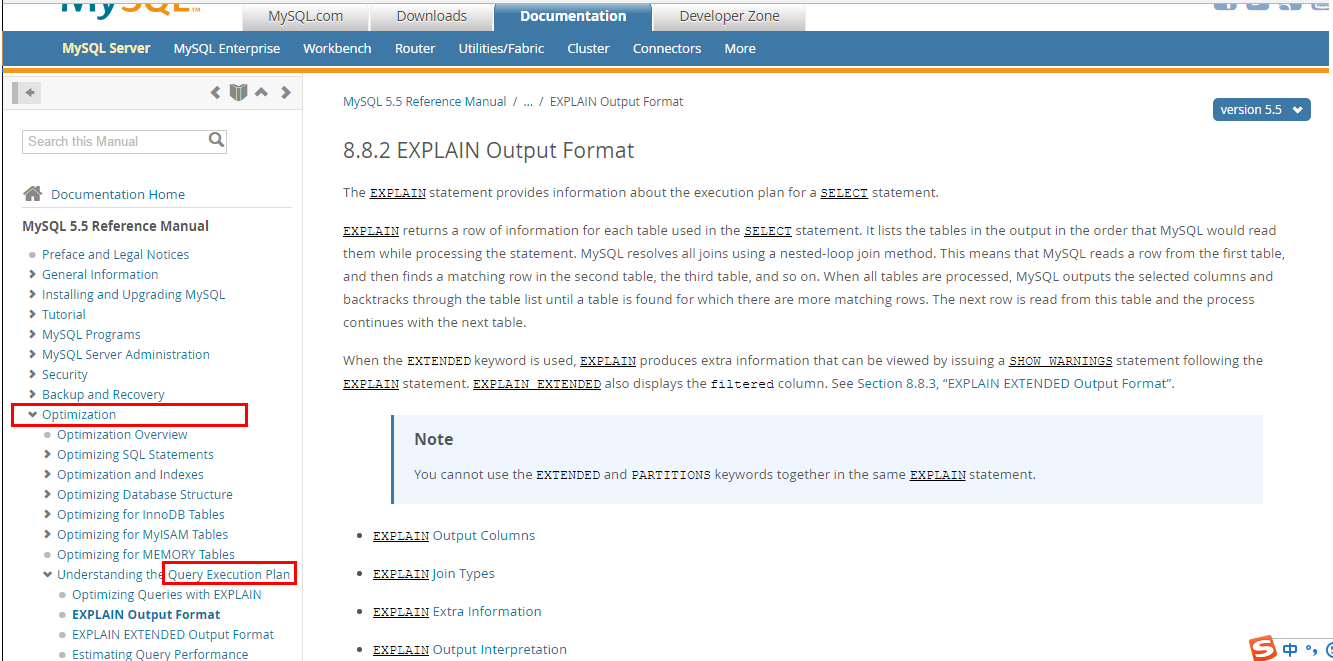Image resolution: width=1333 pixels, height=661 pixels.
Task: Open Optimizing Queries with EXPLAIN
Action: click(167, 594)
